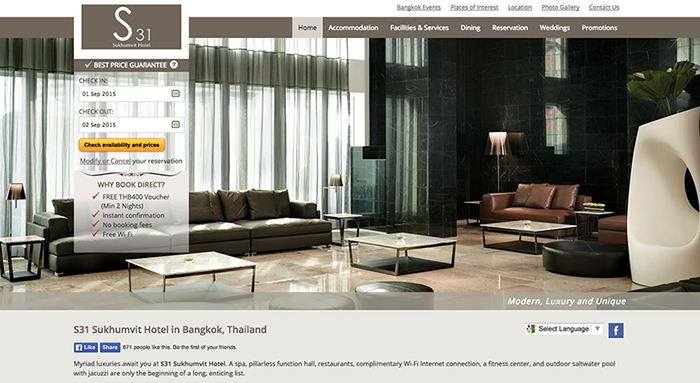Click the Facebook Share button
Screen dimensions: 700x383
click(110, 347)
